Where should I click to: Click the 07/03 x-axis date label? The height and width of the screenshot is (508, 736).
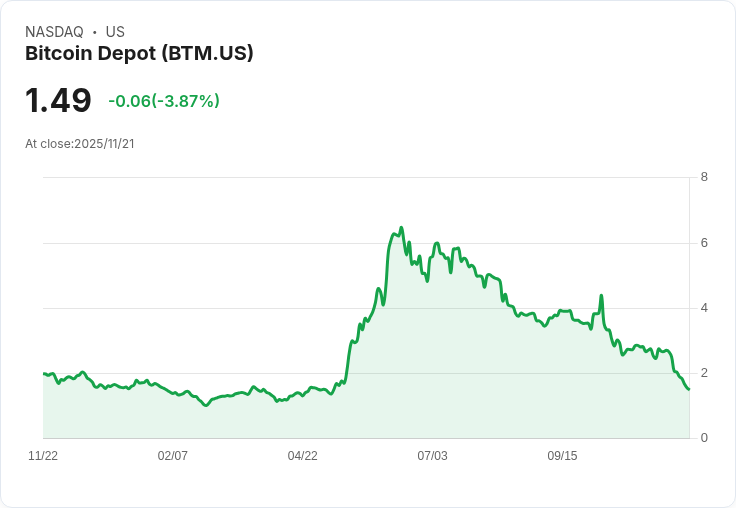[x=432, y=456]
